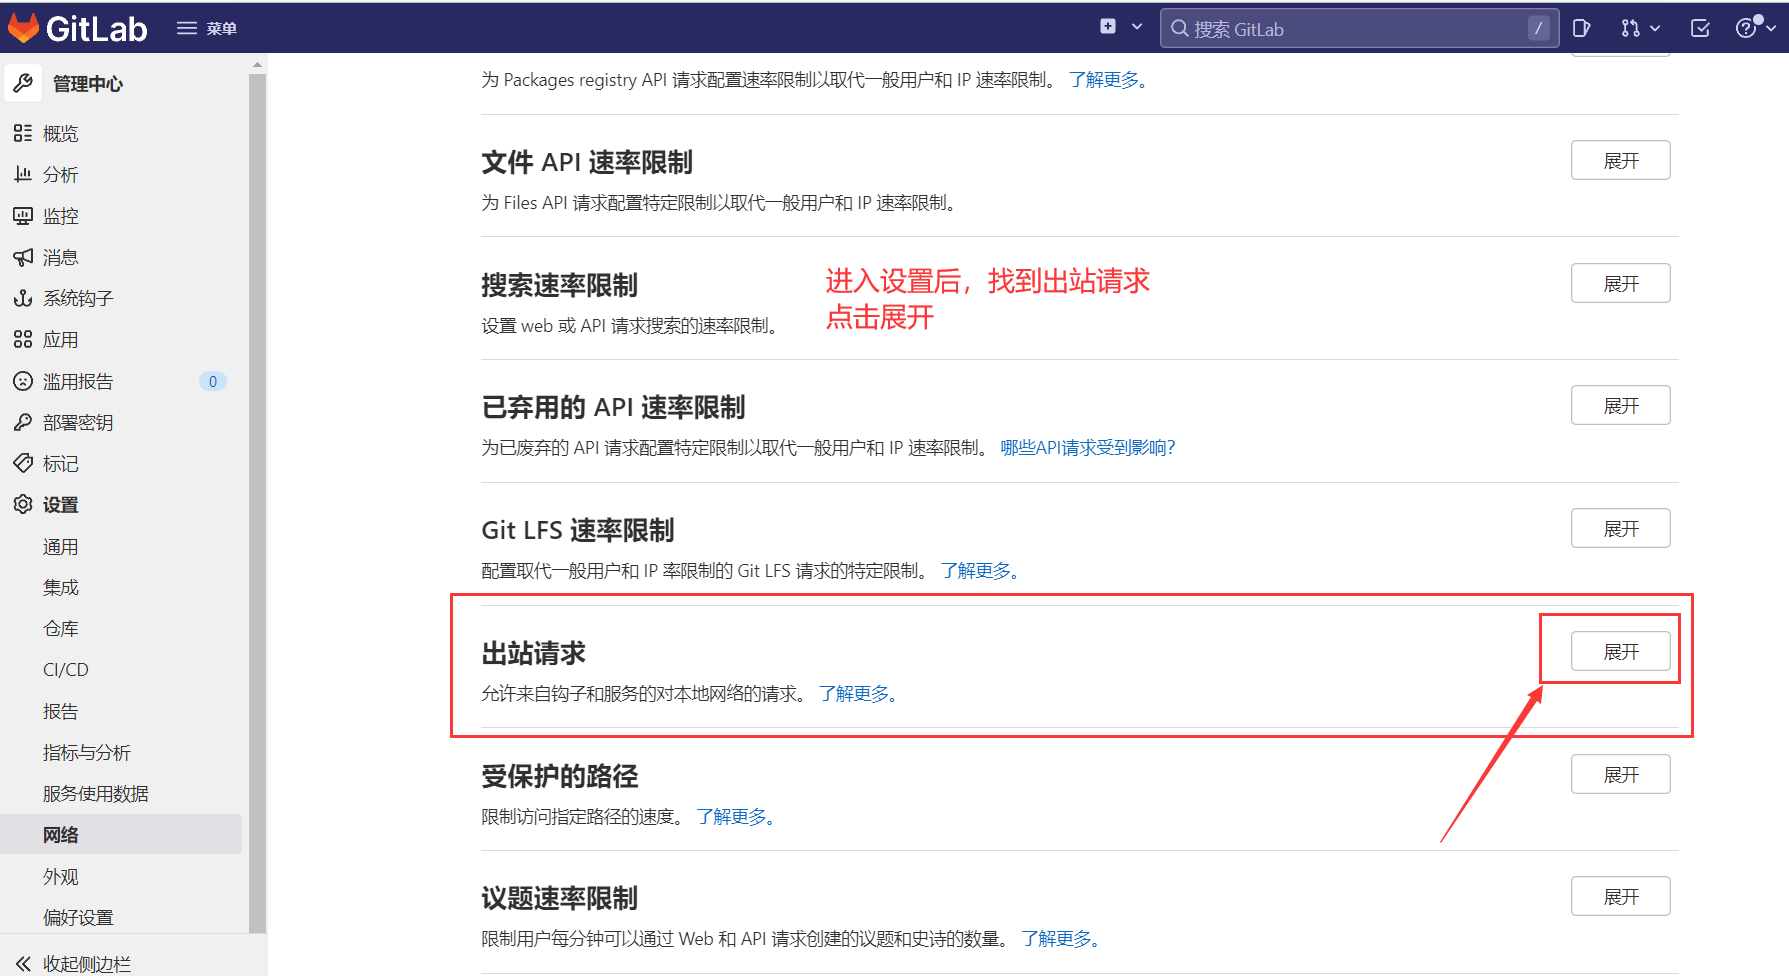Image resolution: width=1789 pixels, height=976 pixels.
Task: Select 网络 settings submenu
Action: [121, 834]
